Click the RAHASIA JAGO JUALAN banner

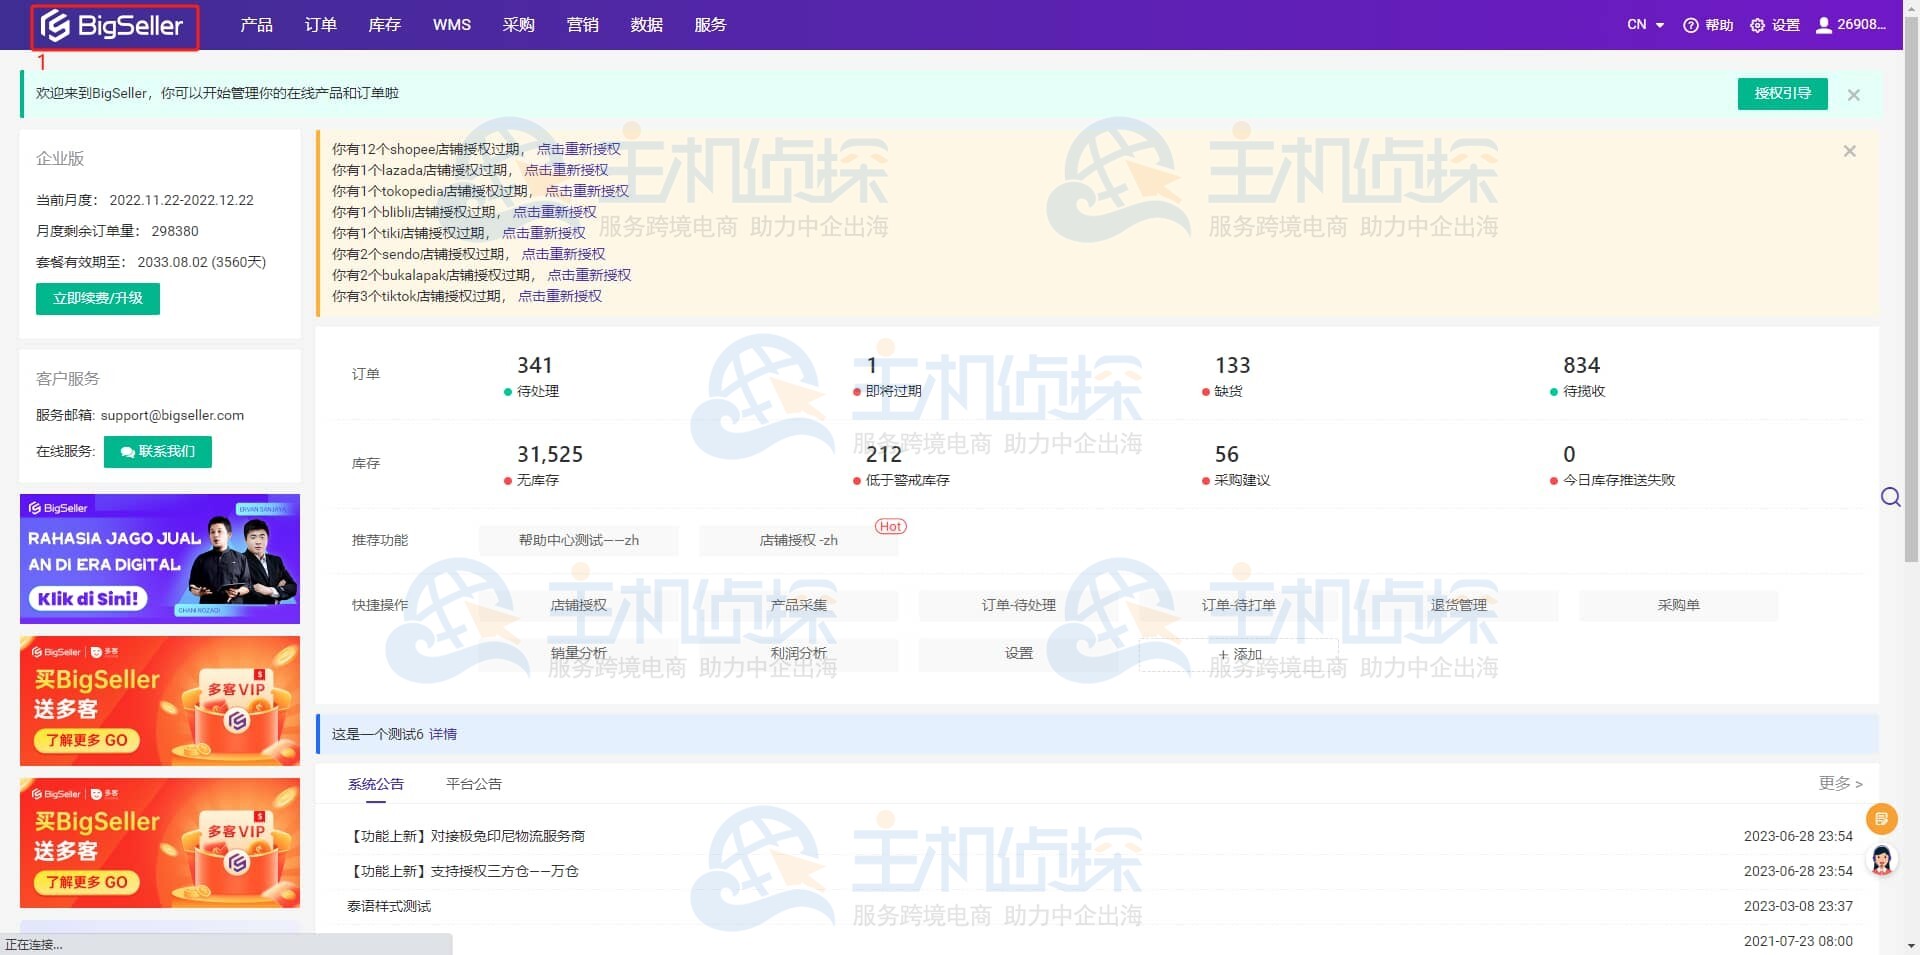tap(159, 558)
